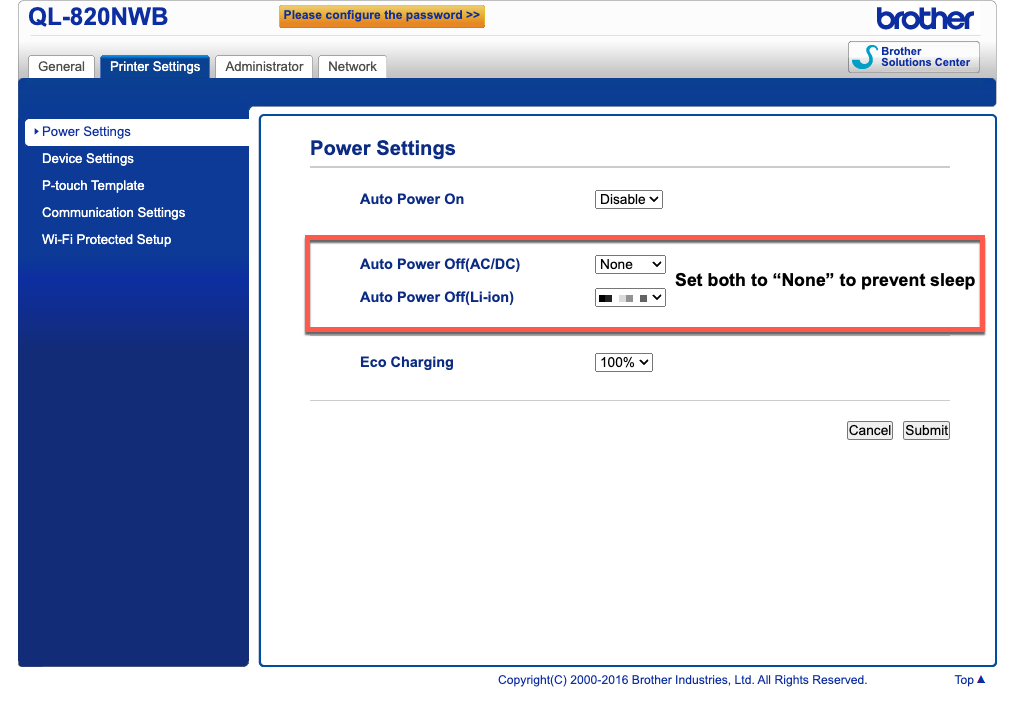1036x711 pixels.
Task: Go to the Network tab
Action: click(352, 67)
